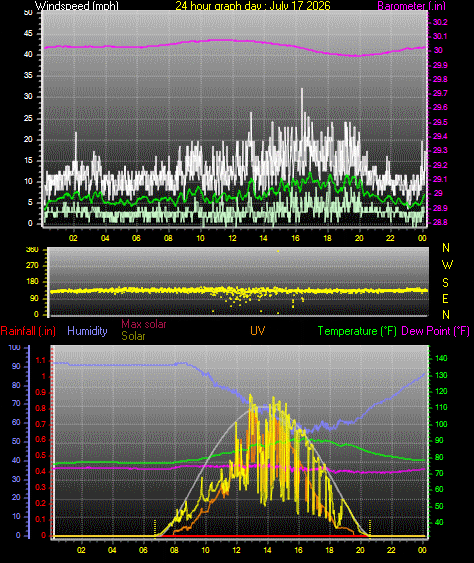Click the Windspeed (mph) axis title
The width and height of the screenshot is (474, 563).
click(76, 5)
